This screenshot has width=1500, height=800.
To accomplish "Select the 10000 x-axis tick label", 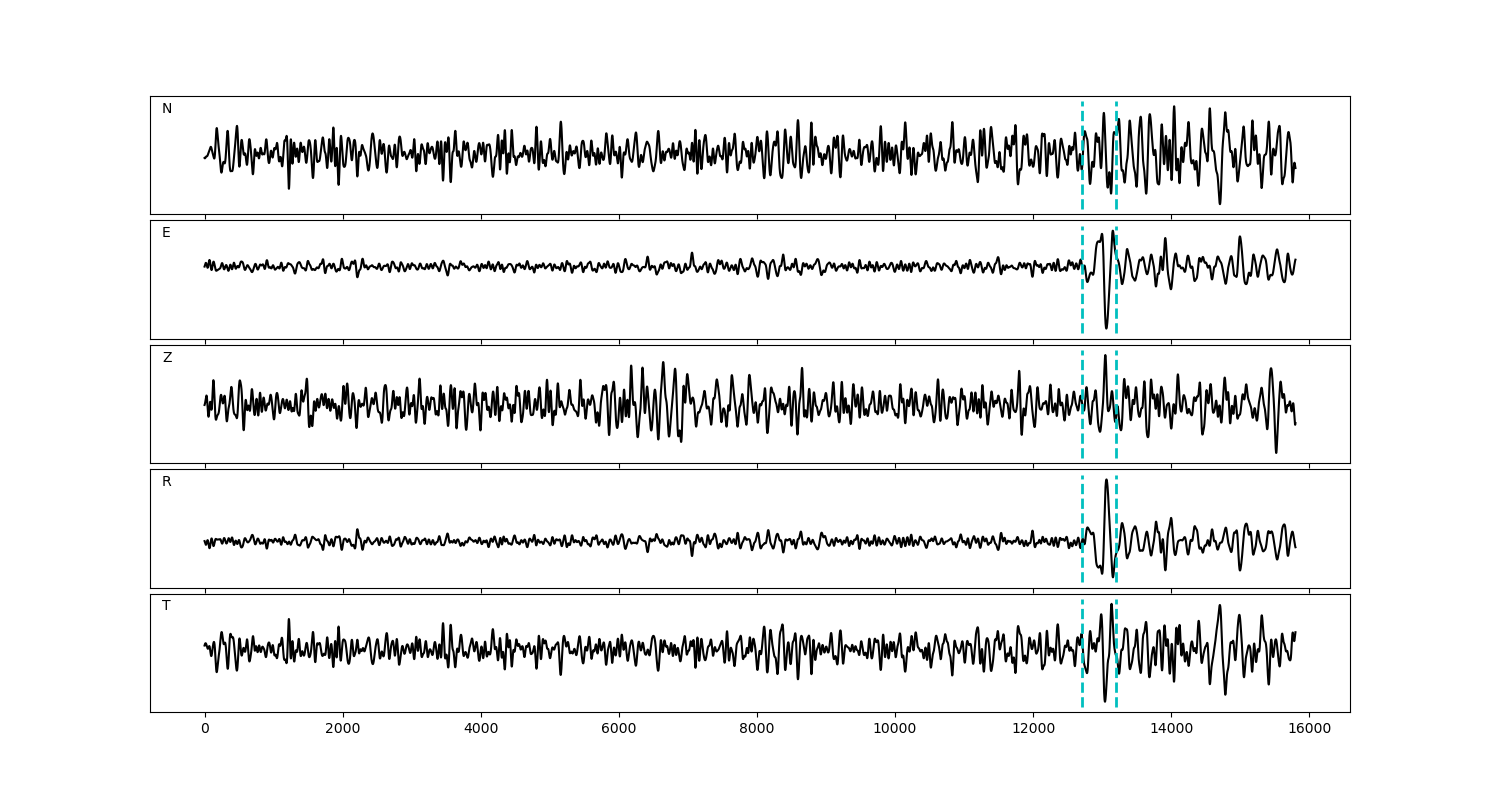I will pos(895,730).
